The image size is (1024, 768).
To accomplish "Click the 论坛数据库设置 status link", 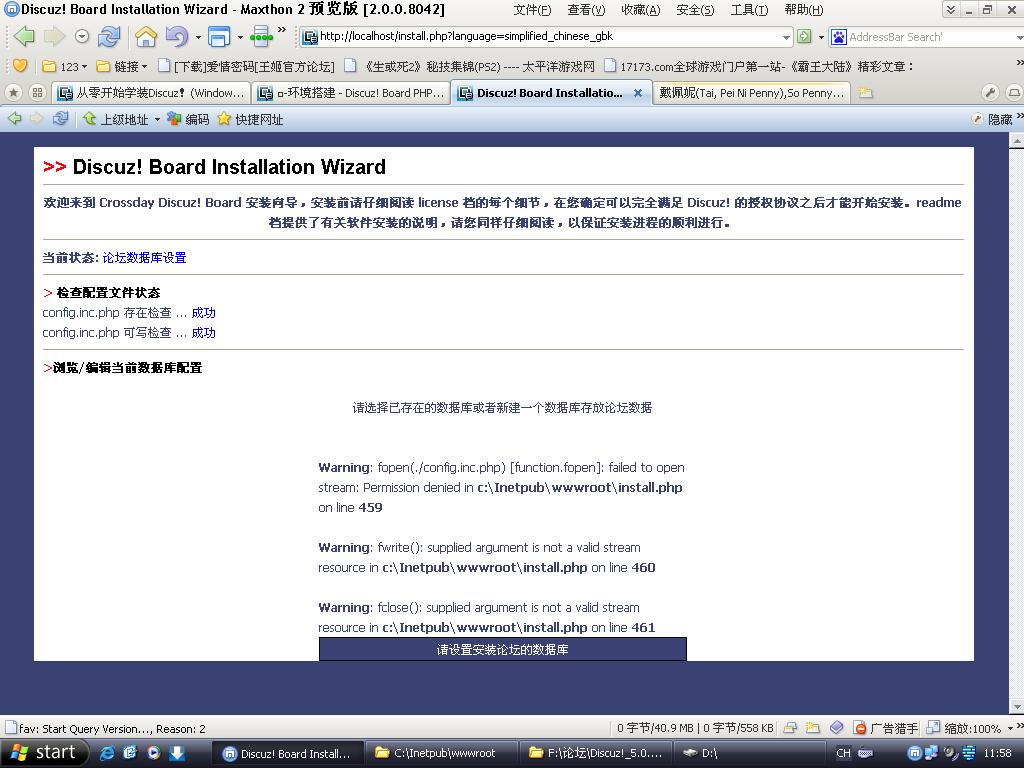I will tap(144, 258).
